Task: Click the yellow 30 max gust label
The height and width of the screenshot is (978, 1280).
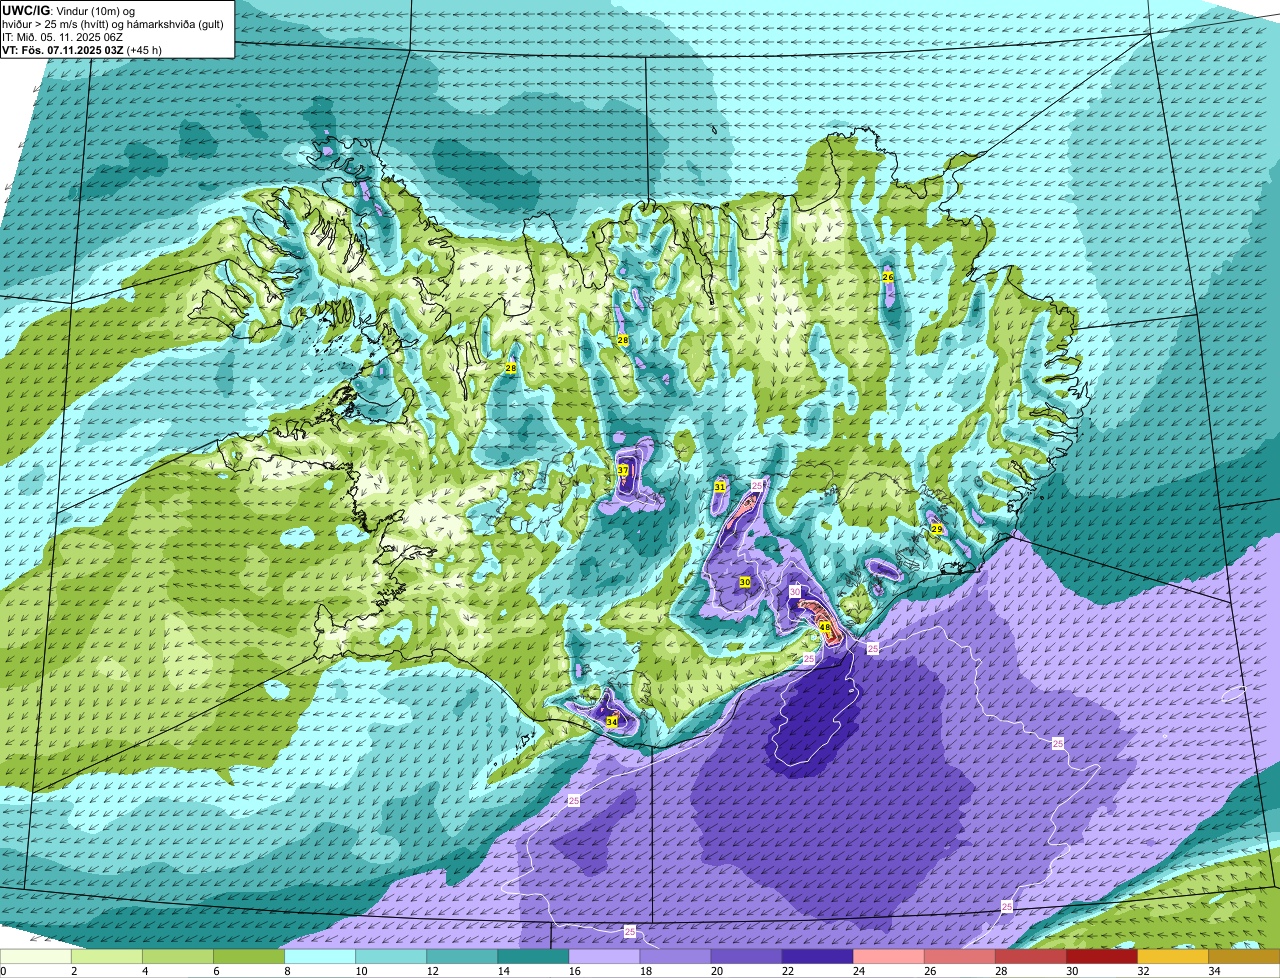Action: [745, 582]
